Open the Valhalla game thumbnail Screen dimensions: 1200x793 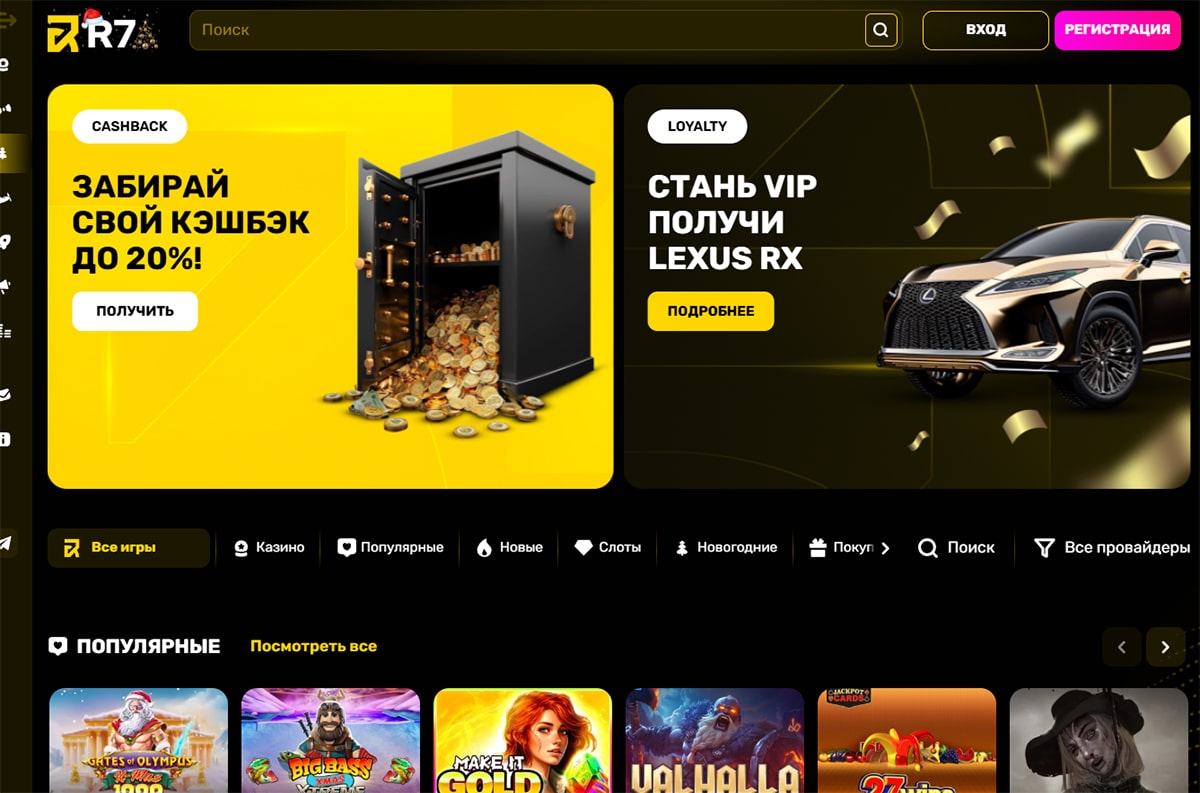click(x=714, y=740)
